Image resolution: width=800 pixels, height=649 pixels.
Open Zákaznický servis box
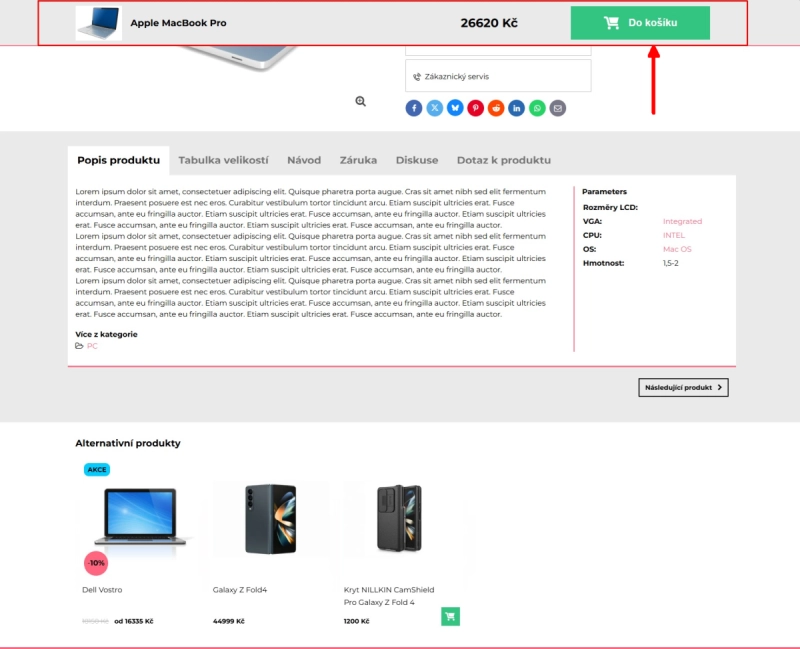point(498,76)
